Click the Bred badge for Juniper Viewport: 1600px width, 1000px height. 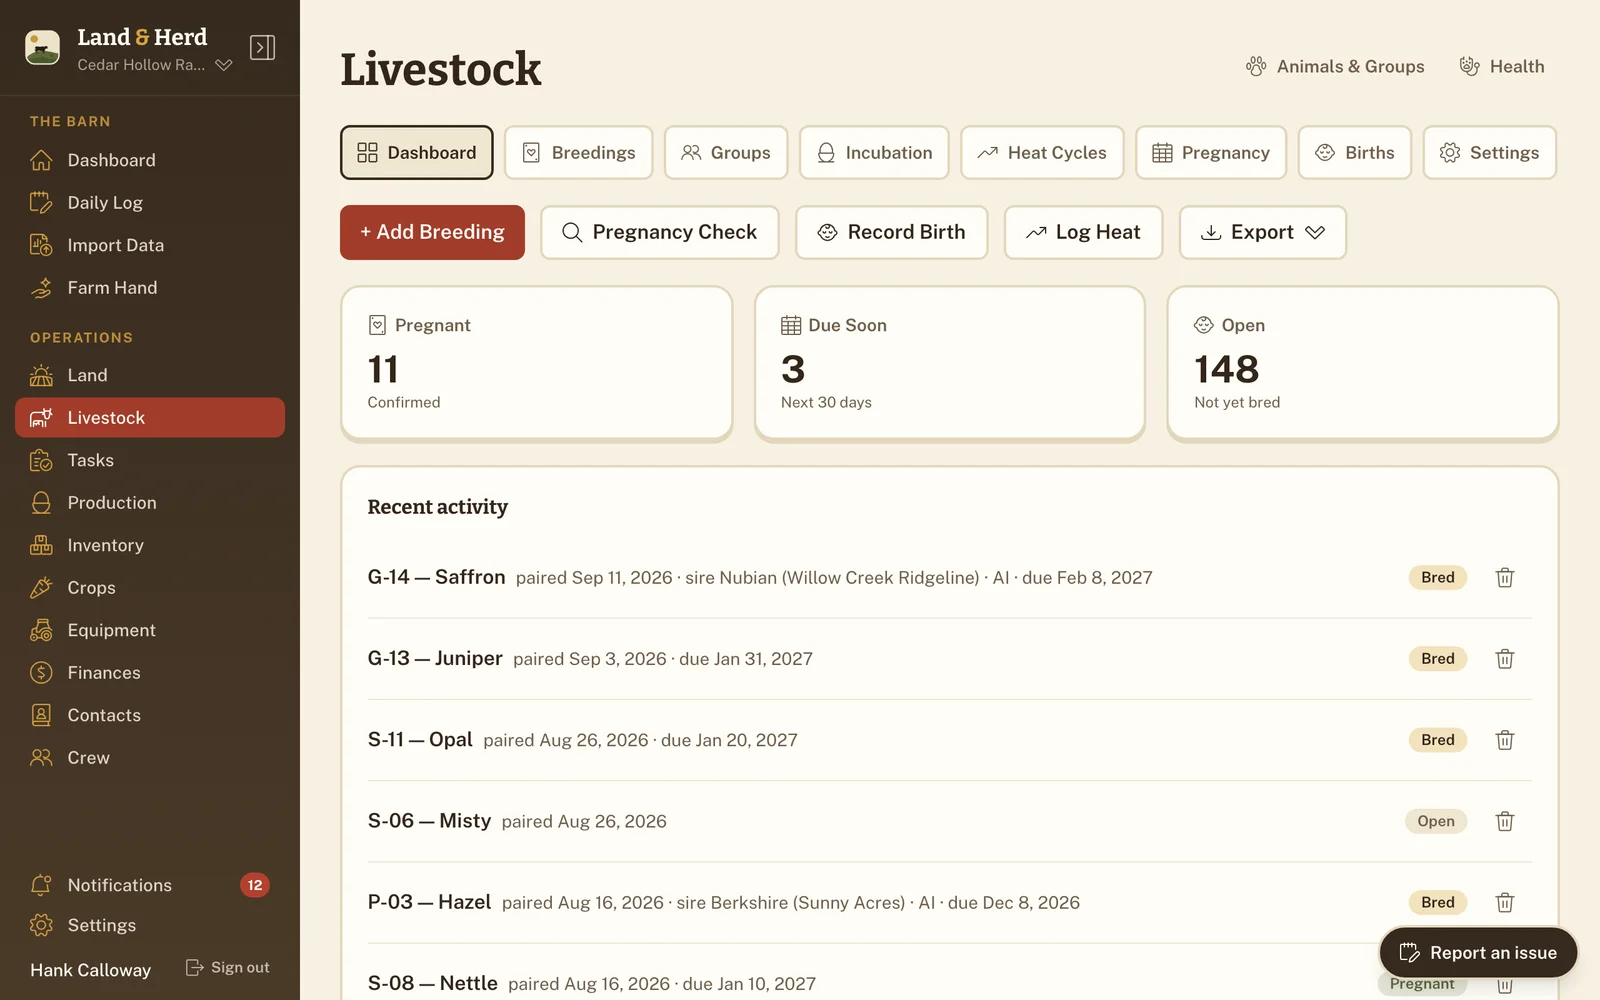click(x=1438, y=658)
